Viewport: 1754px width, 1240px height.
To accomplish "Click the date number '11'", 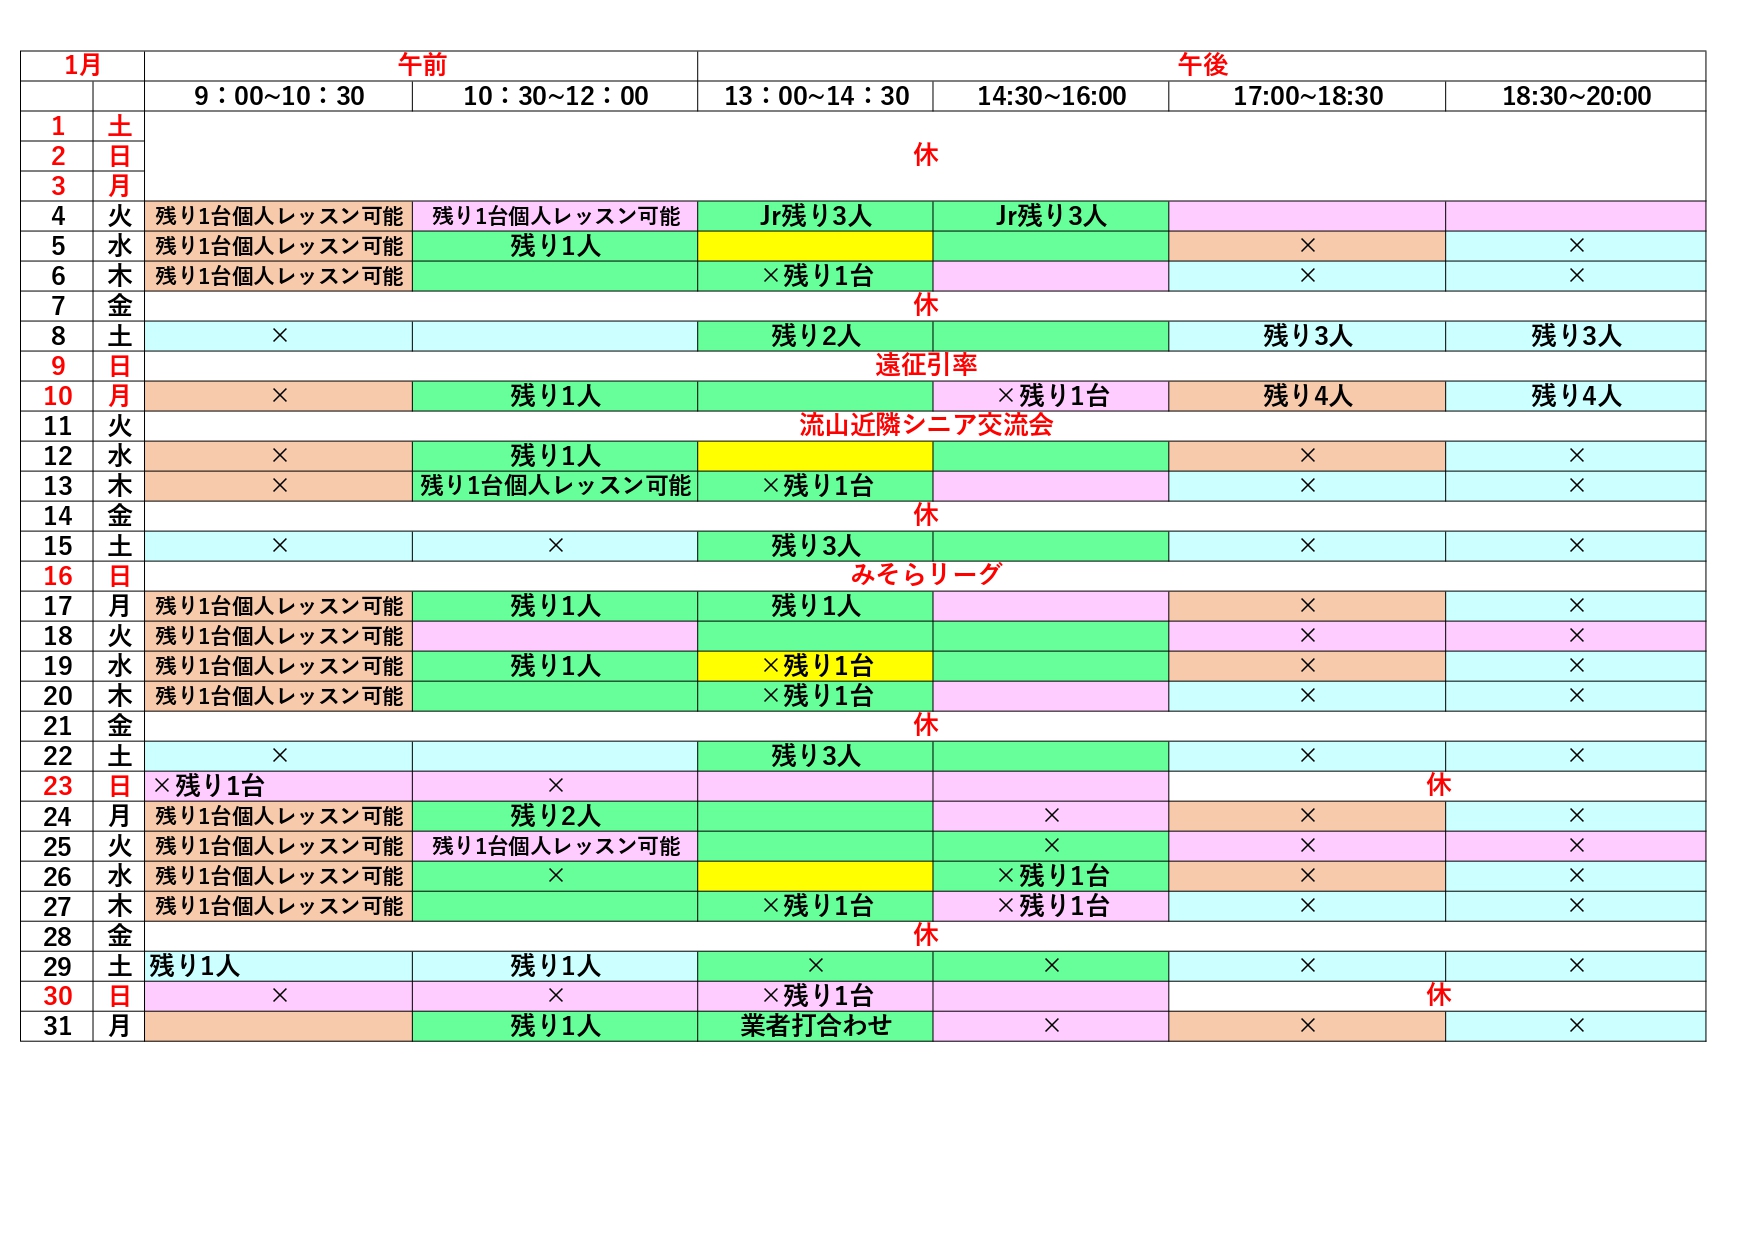I will coord(58,426).
